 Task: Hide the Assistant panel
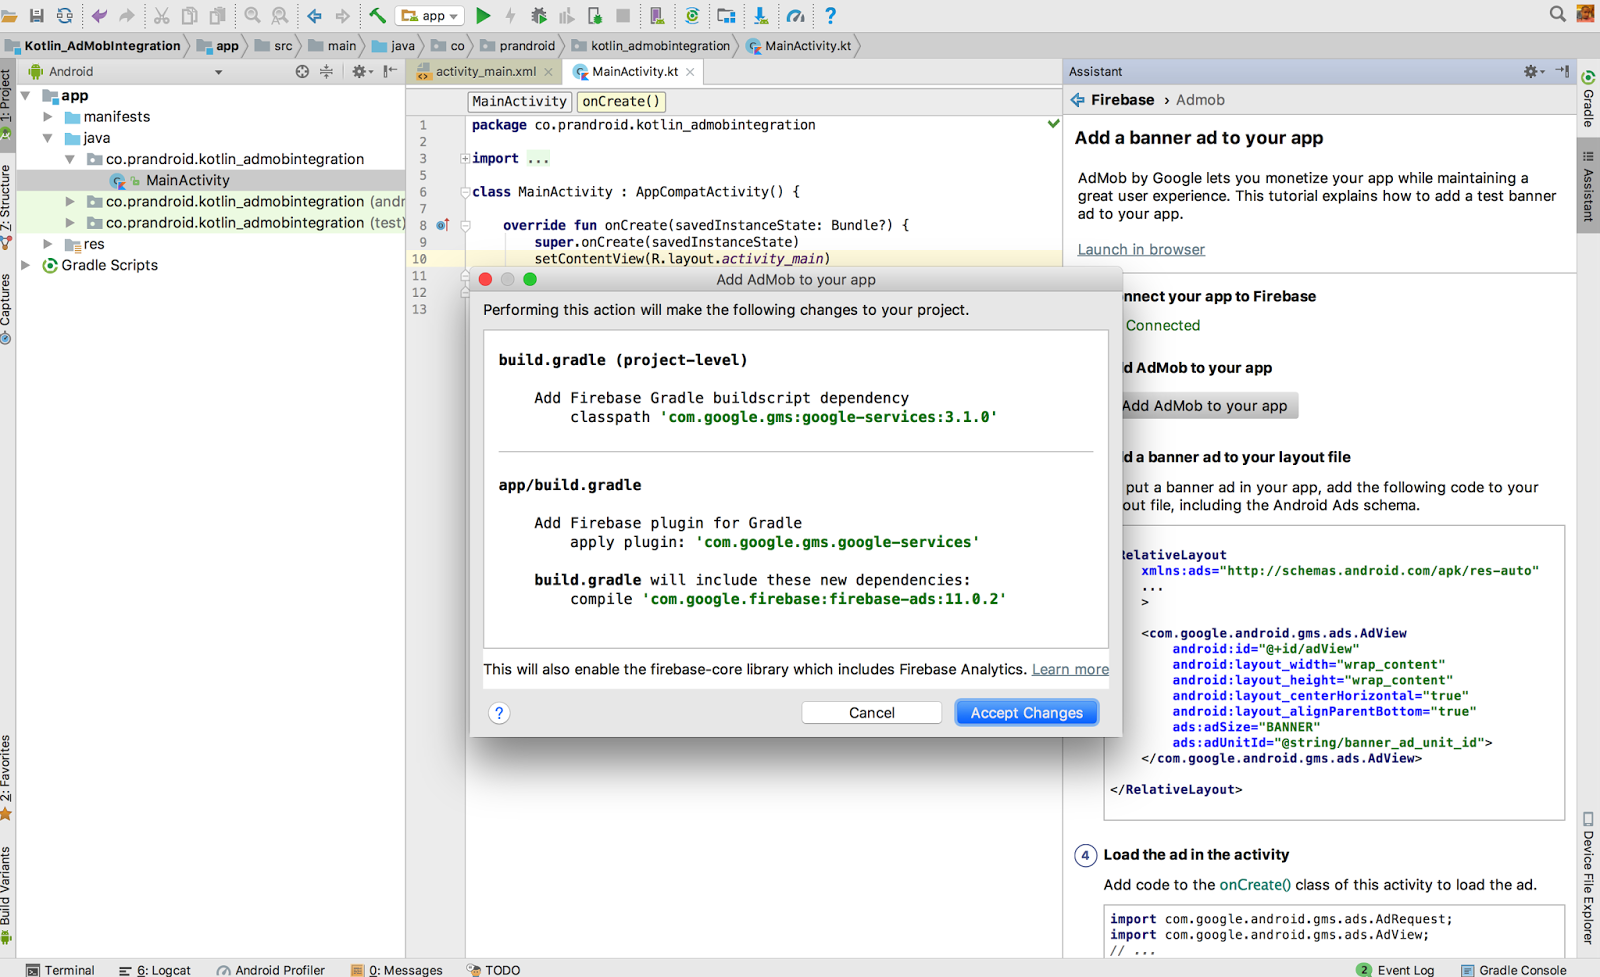coord(1563,71)
